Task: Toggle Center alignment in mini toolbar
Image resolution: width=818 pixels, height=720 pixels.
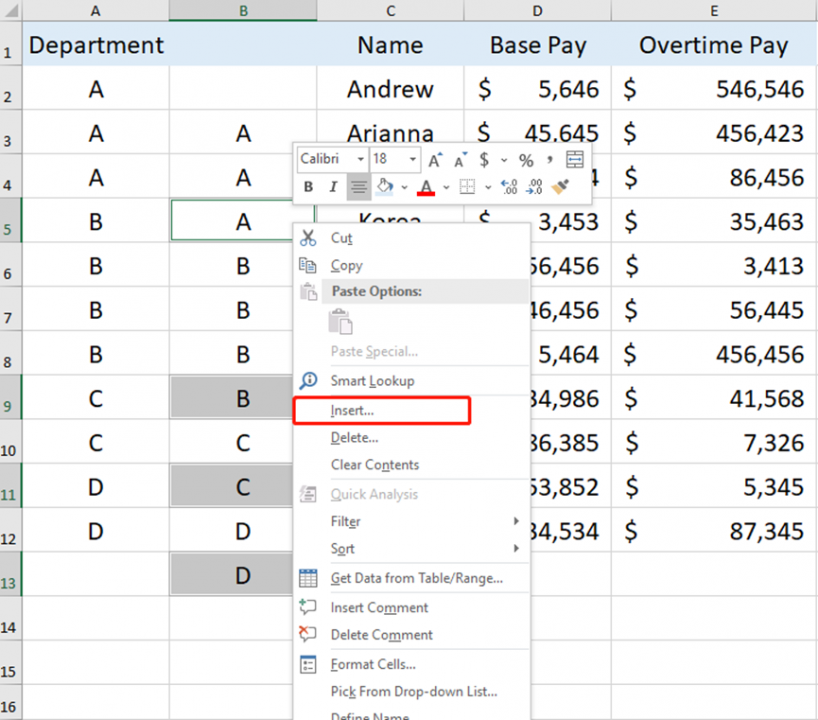Action: click(358, 187)
